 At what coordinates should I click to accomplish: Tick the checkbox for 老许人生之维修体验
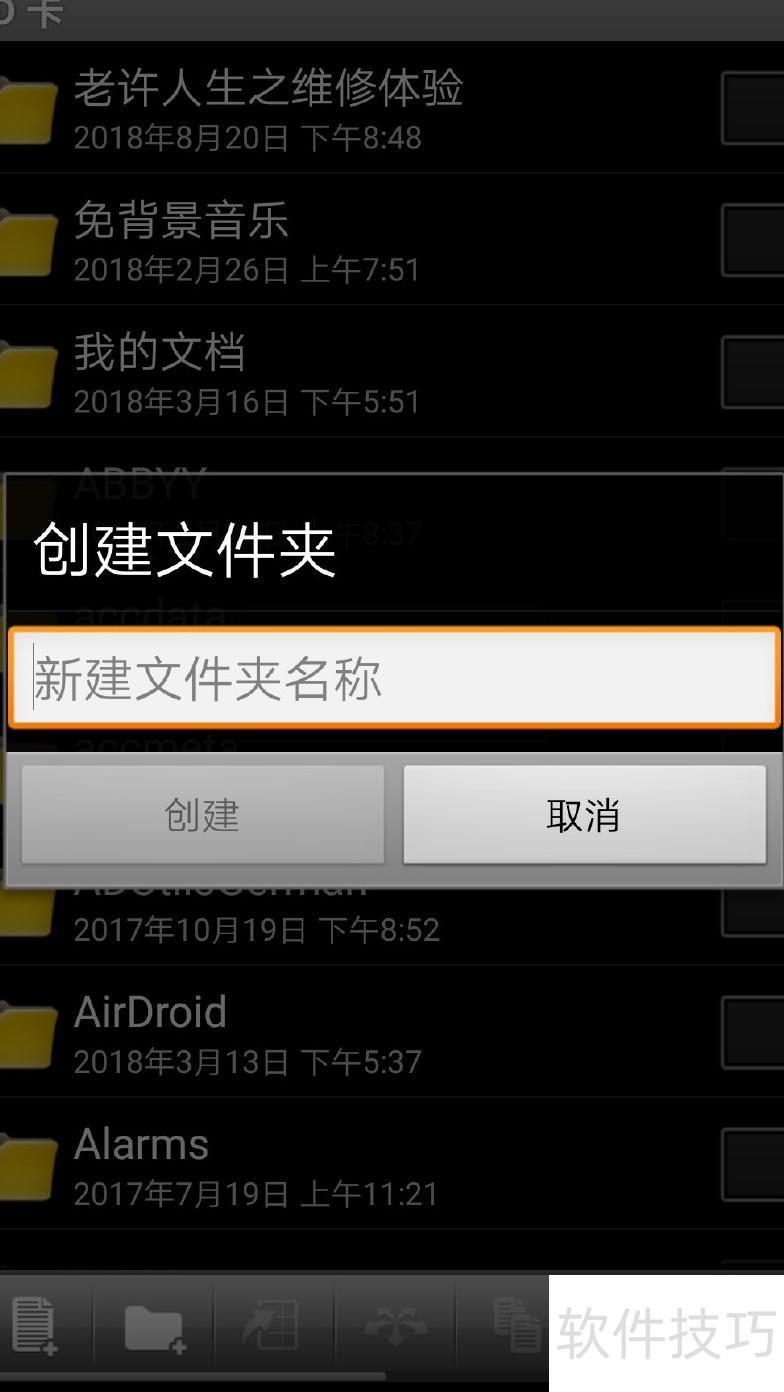752,107
